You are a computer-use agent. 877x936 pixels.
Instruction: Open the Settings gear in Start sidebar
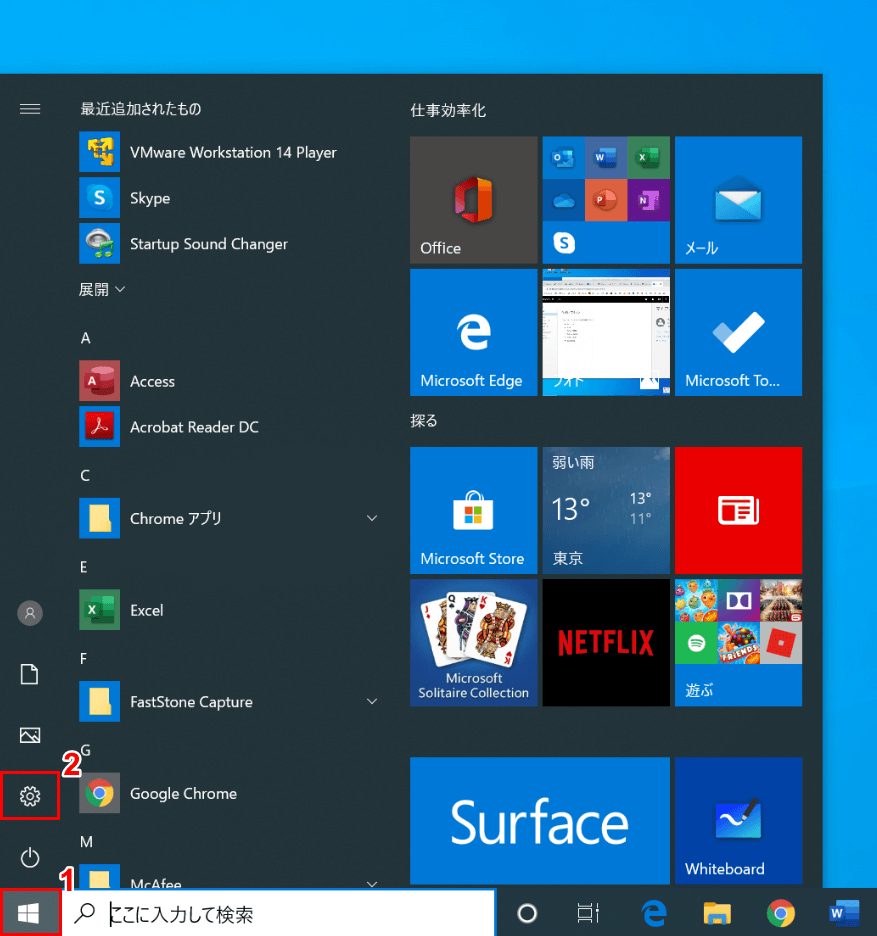(30, 796)
